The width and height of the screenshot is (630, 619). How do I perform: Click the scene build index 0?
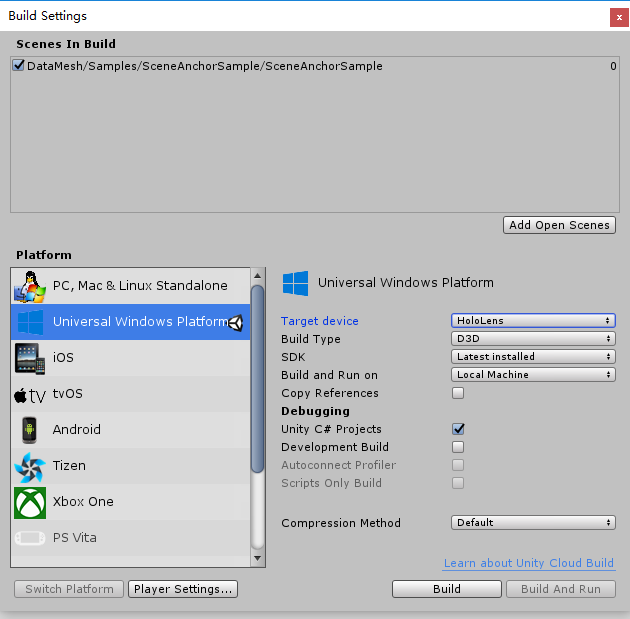613,66
